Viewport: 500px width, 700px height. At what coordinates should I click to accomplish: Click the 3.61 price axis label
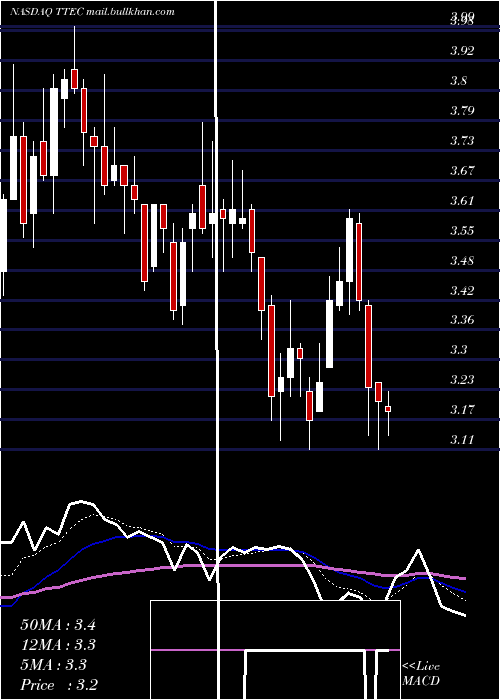462,200
